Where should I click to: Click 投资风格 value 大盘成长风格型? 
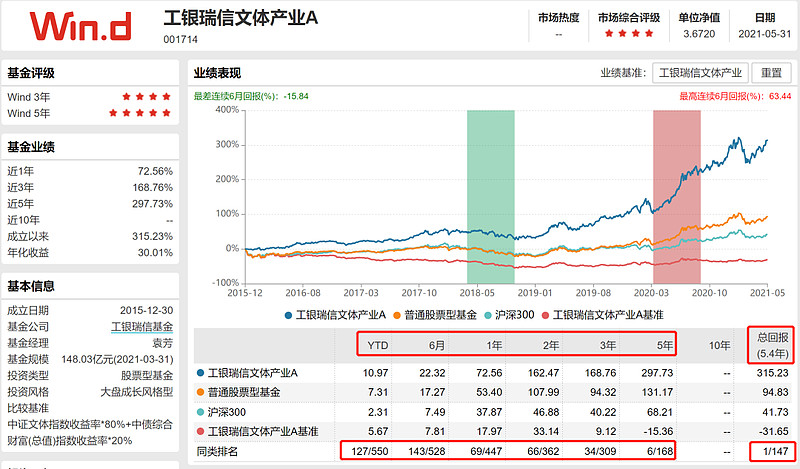coord(137,392)
